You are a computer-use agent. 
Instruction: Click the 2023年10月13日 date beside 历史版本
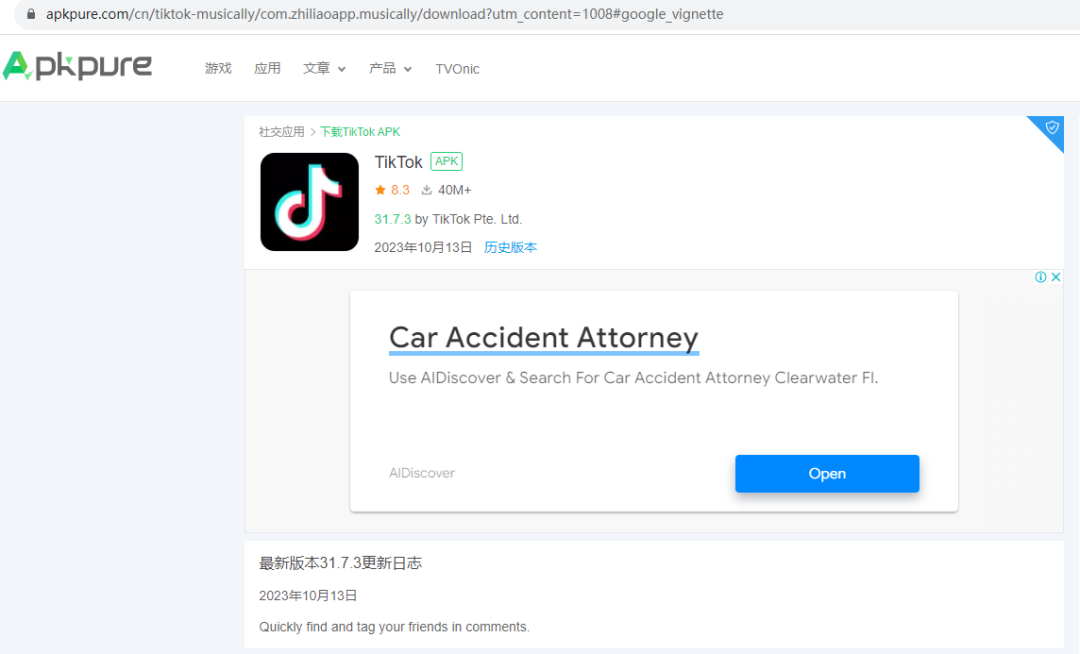(423, 247)
